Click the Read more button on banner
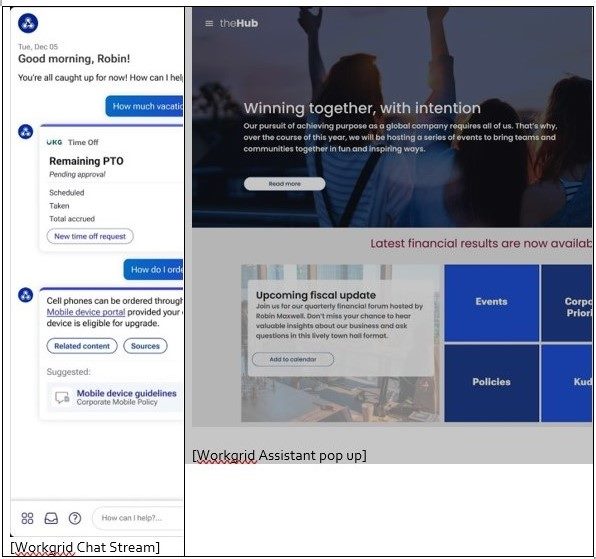Image resolution: width=596 pixels, height=559 pixels. (285, 184)
